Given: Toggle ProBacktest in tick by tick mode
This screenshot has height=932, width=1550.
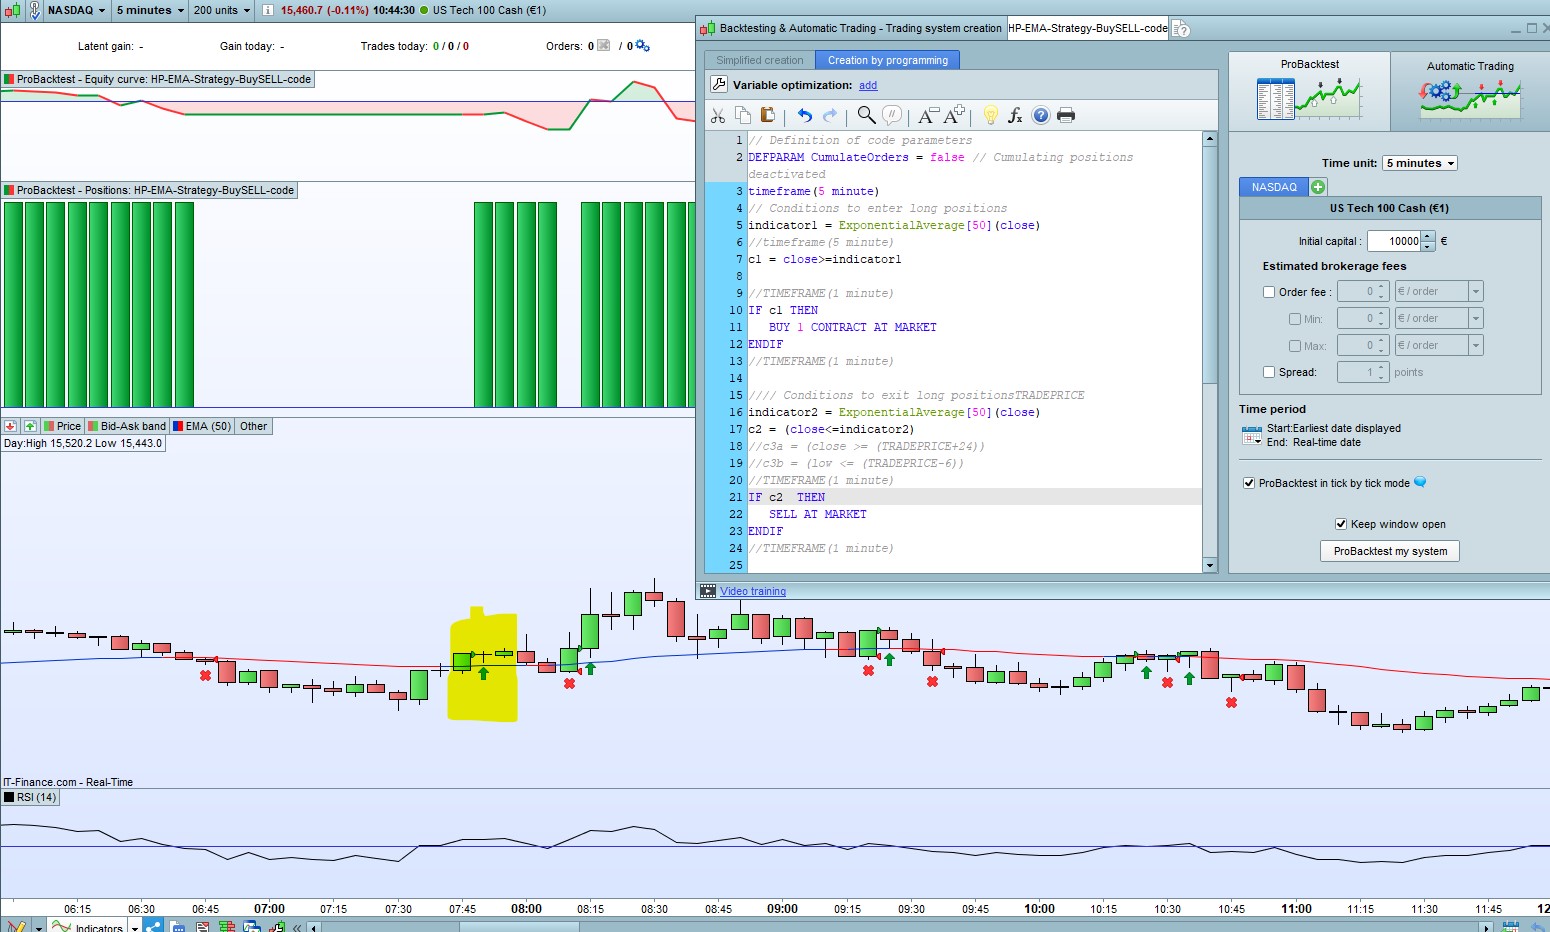Looking at the screenshot, I should 1249,483.
